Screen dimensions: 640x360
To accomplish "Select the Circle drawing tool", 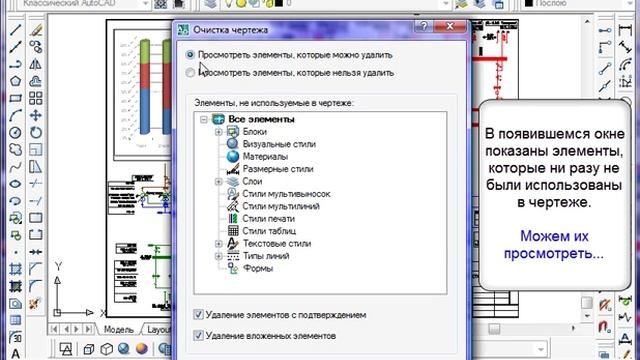I will pos(16,133).
